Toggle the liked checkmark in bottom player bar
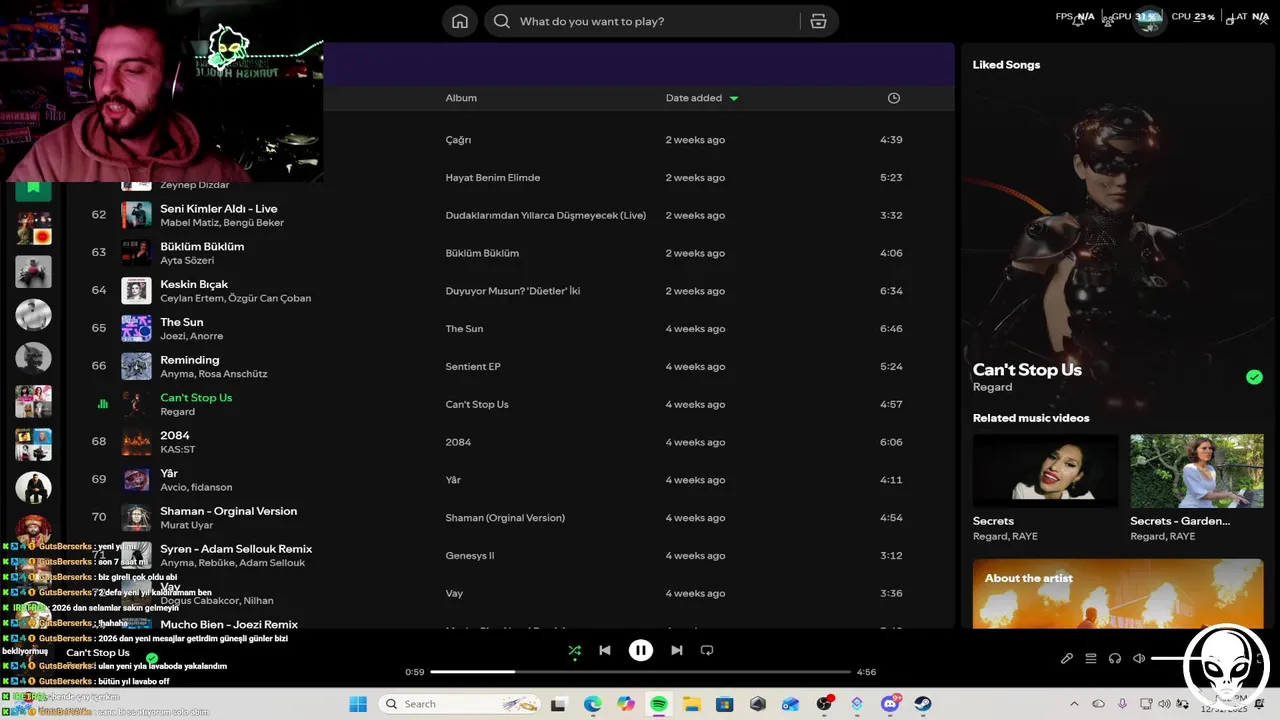The width and height of the screenshot is (1280, 720). tap(152, 658)
